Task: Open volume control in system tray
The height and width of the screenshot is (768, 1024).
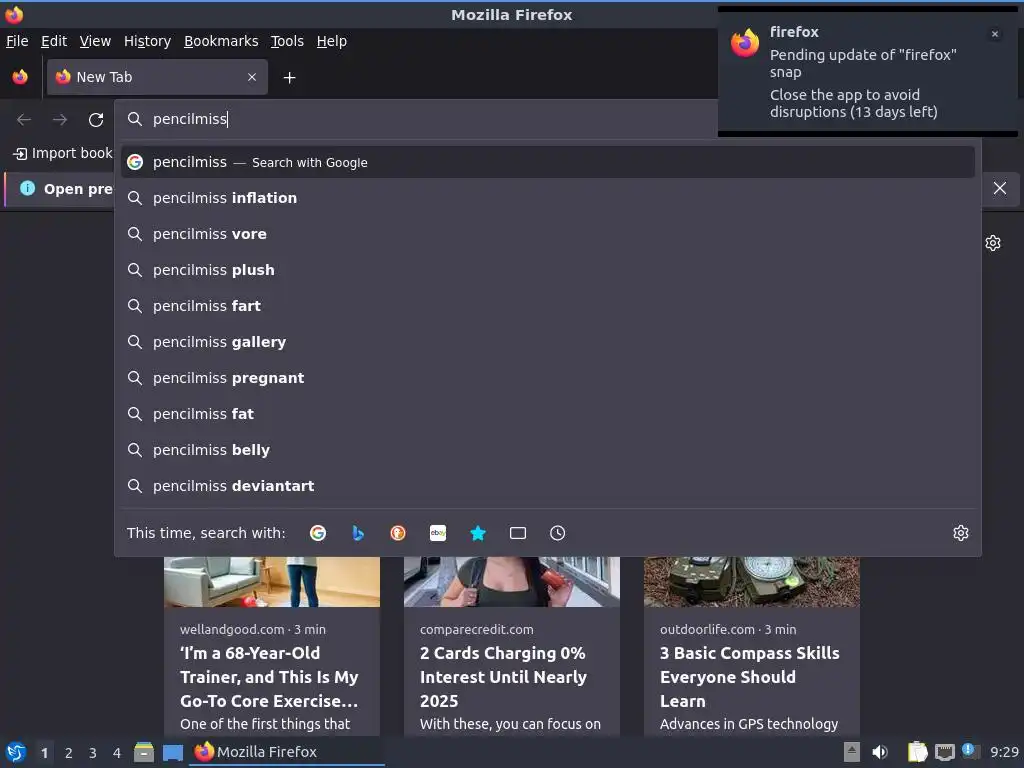Action: click(x=880, y=752)
